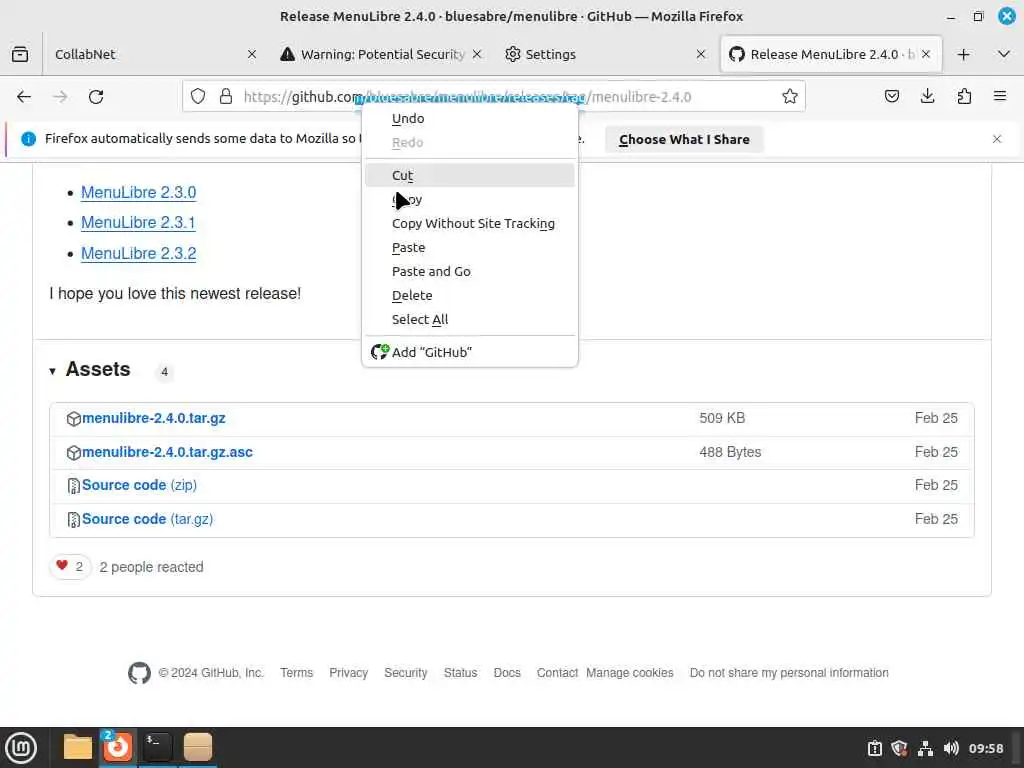
Task: Open the tracking protection shield icon
Action: click(198, 97)
